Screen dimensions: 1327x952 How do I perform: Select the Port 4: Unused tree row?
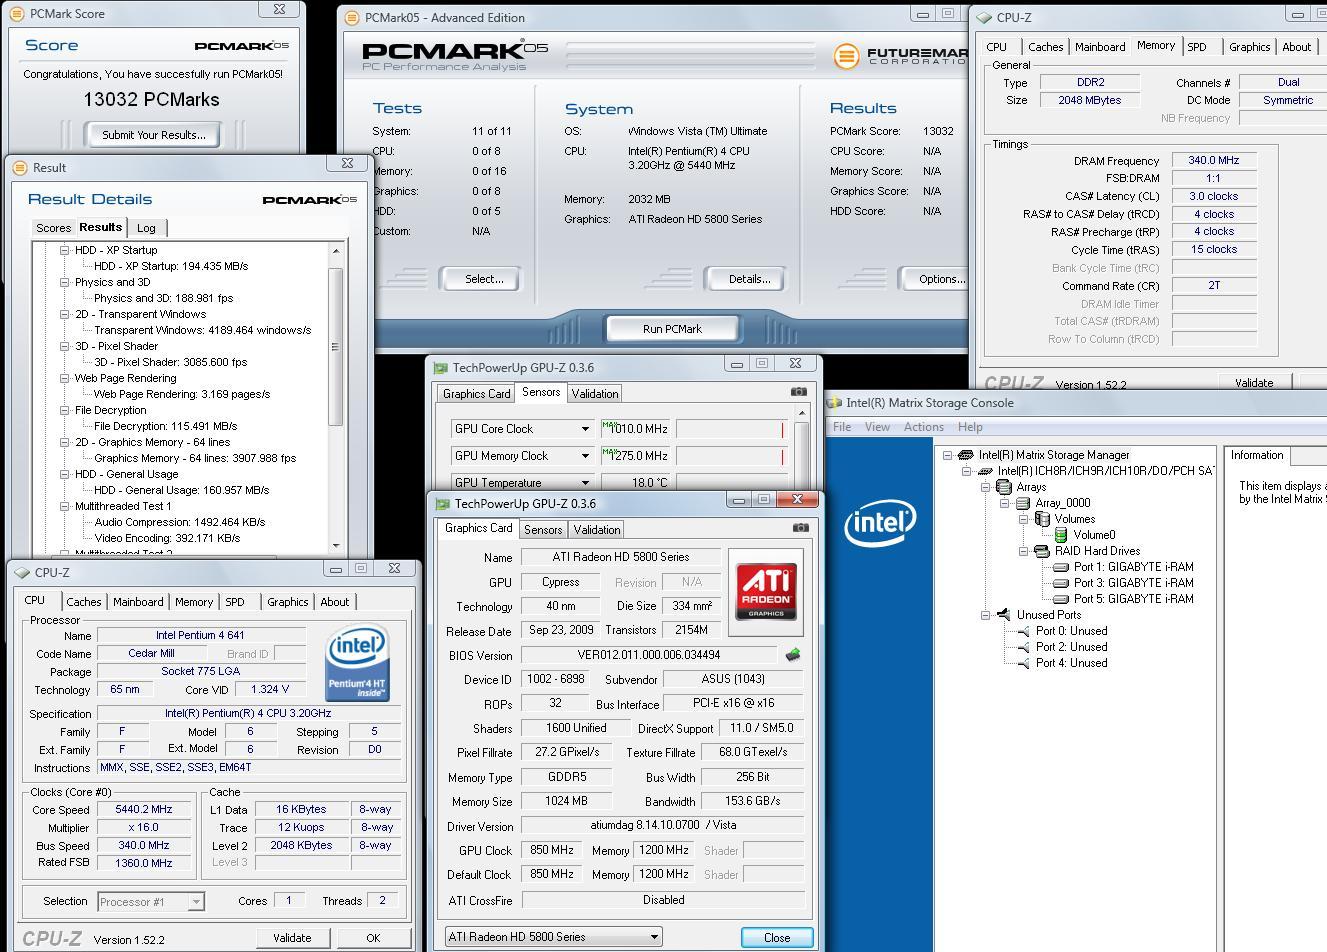(x=1071, y=663)
